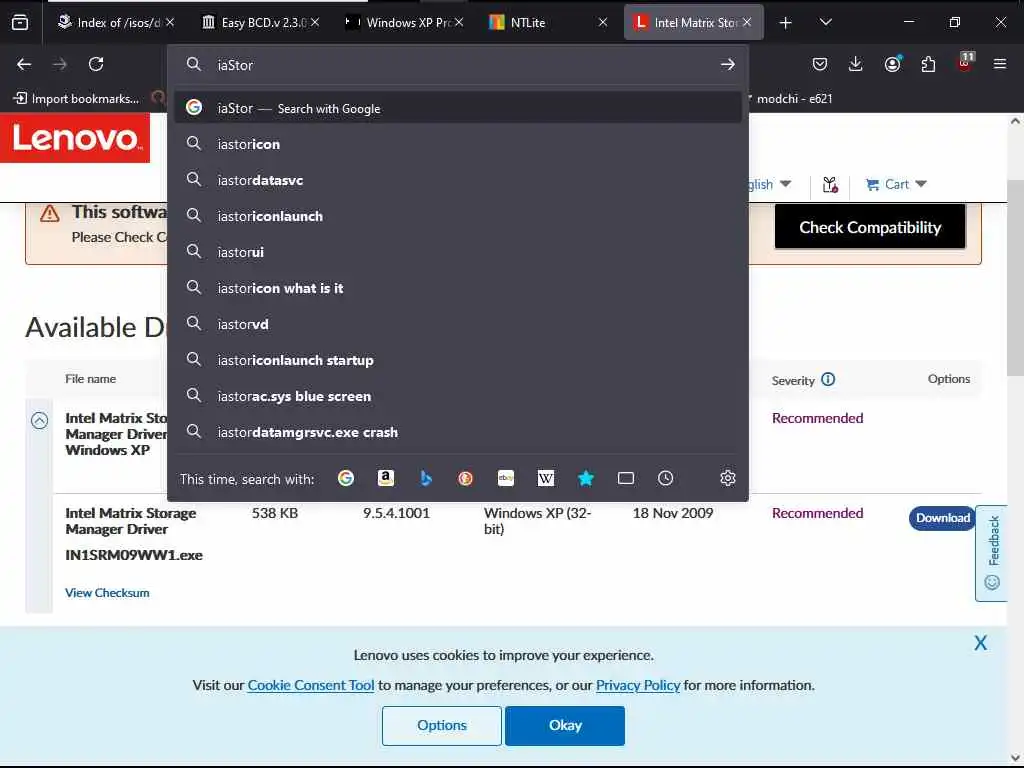The image size is (1024, 768).
Task: Open the "modchi - e621" bookmark
Action: click(794, 99)
